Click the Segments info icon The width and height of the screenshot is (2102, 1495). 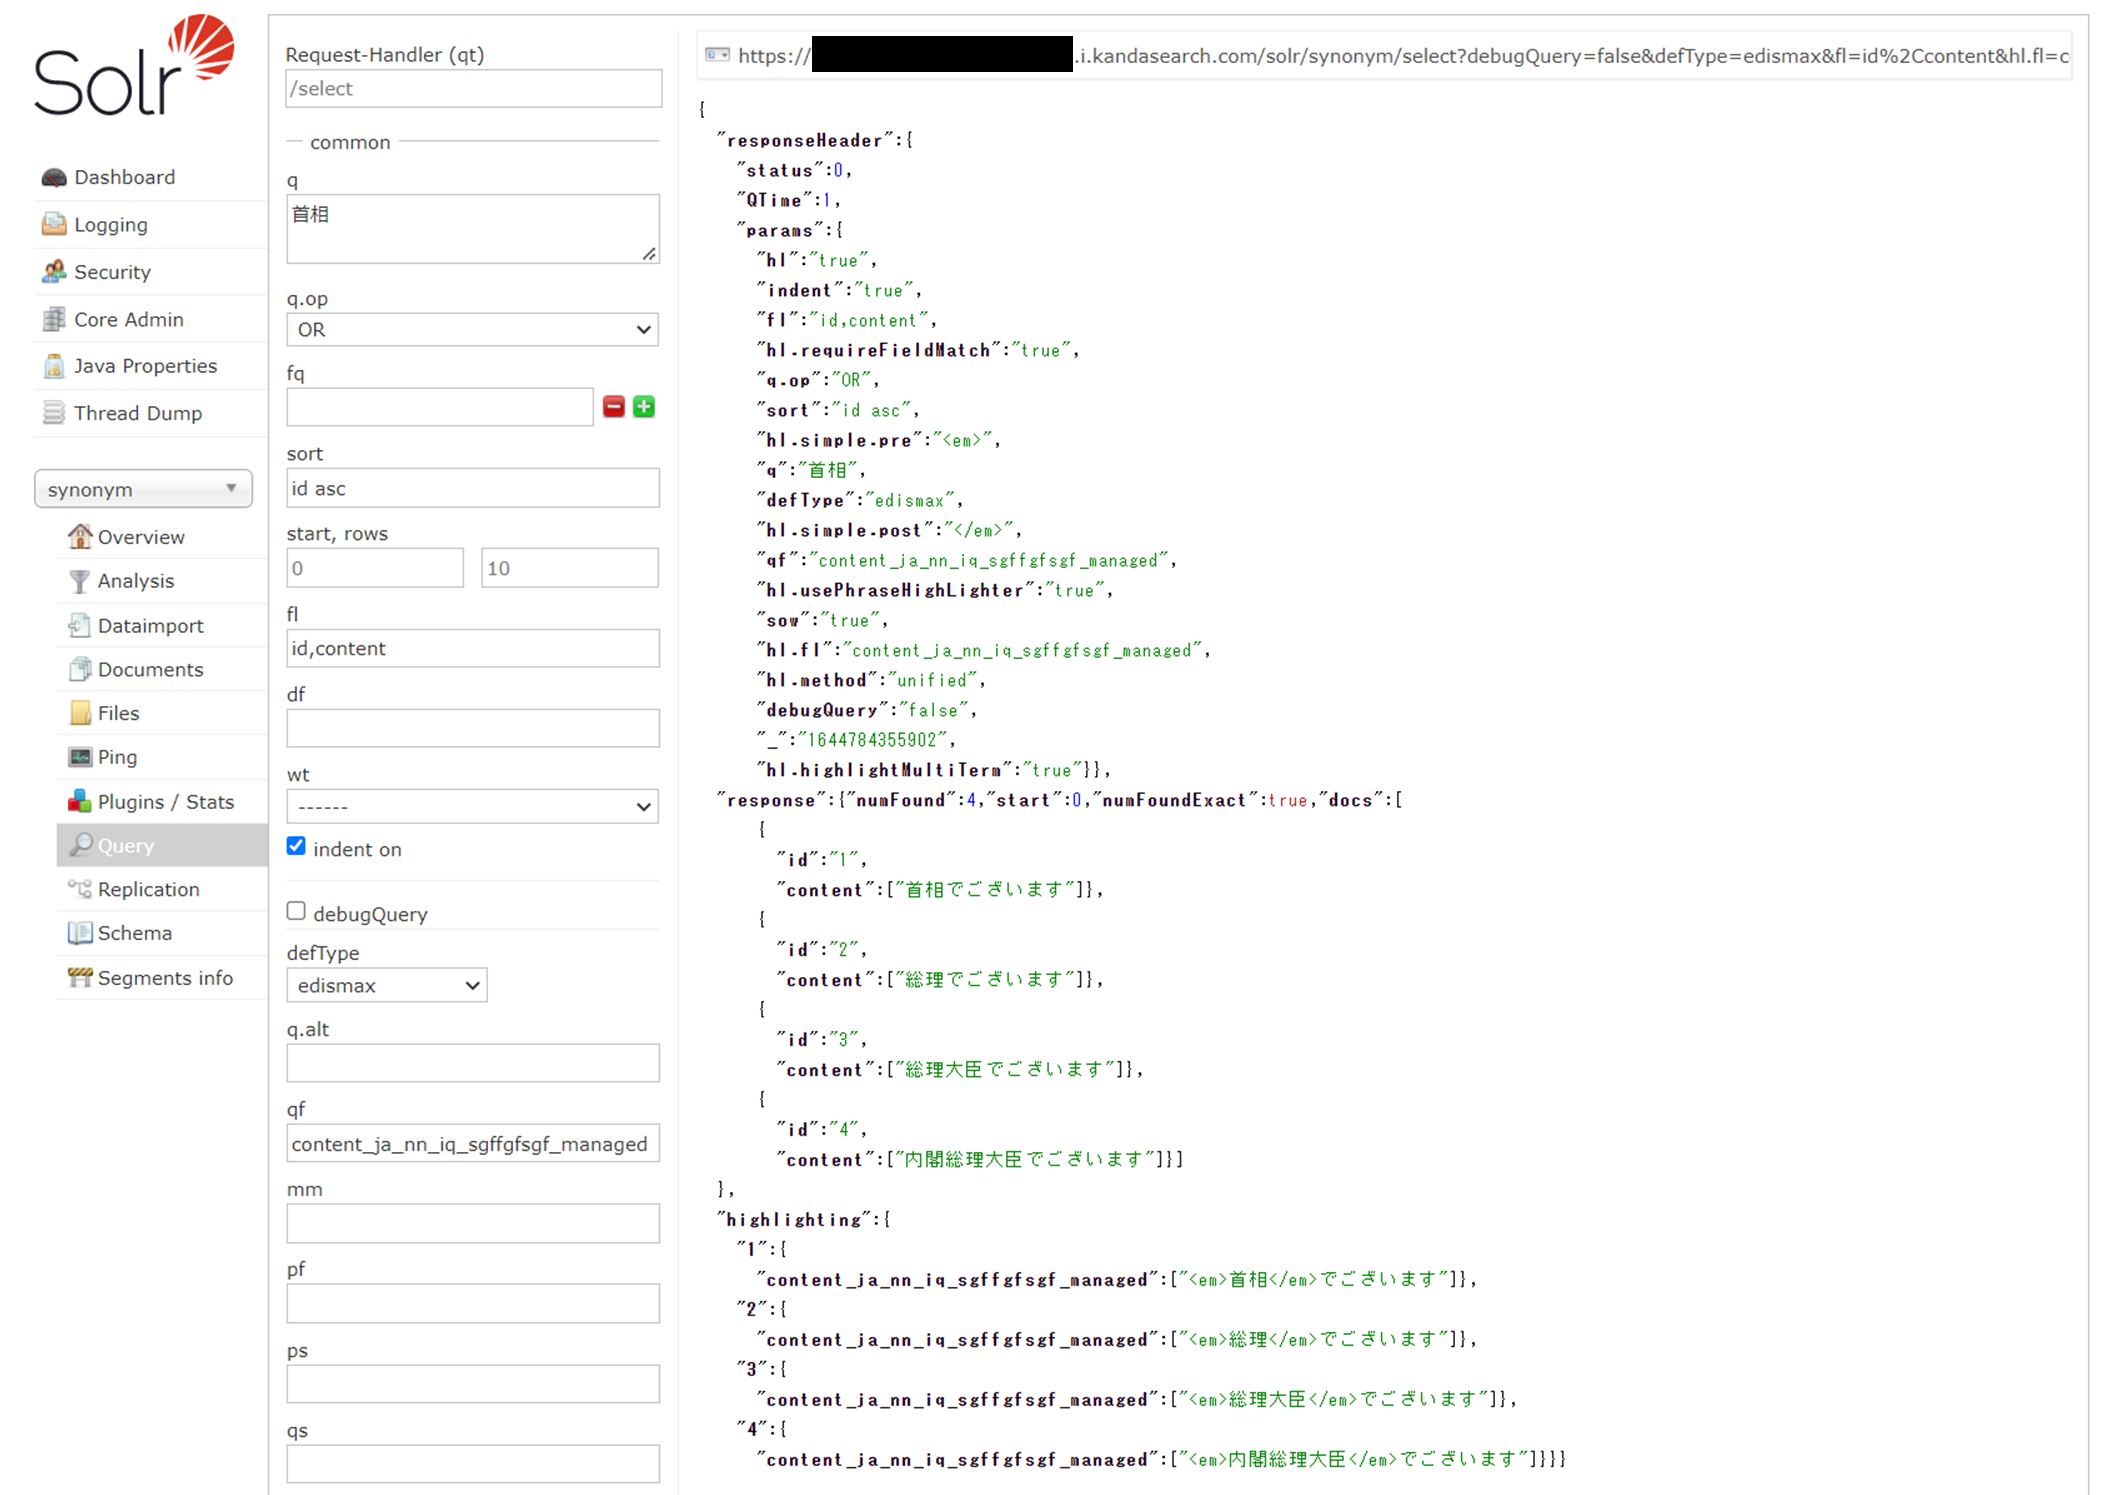click(x=79, y=977)
